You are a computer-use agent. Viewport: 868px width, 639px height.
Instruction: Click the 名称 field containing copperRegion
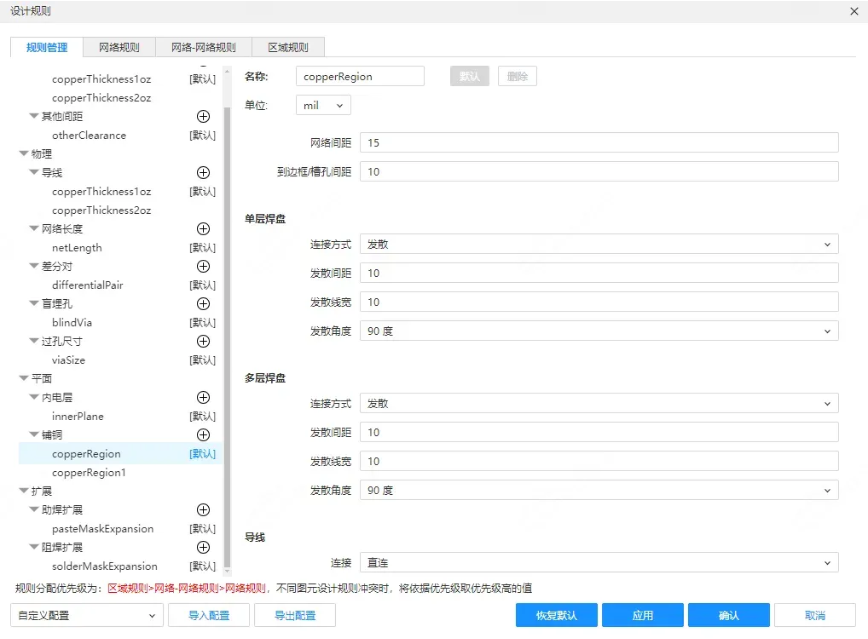360,75
